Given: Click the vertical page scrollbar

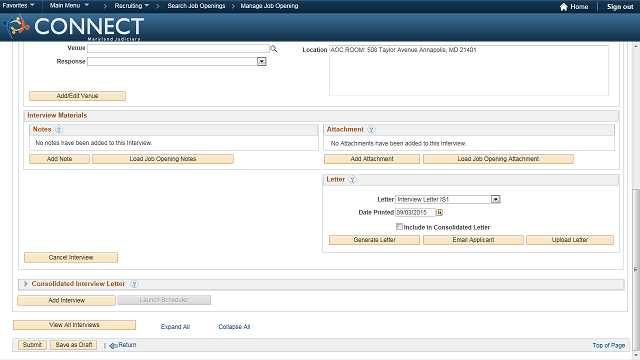Looking at the screenshot, I should pyautogui.click(x=636, y=269).
